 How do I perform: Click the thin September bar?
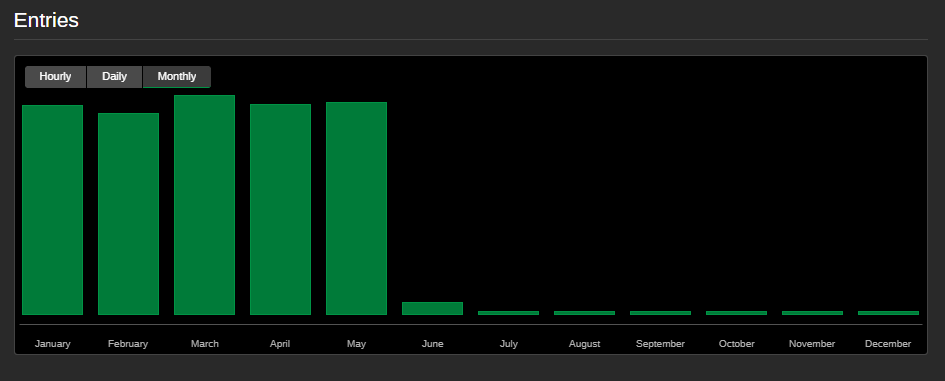[x=660, y=313]
